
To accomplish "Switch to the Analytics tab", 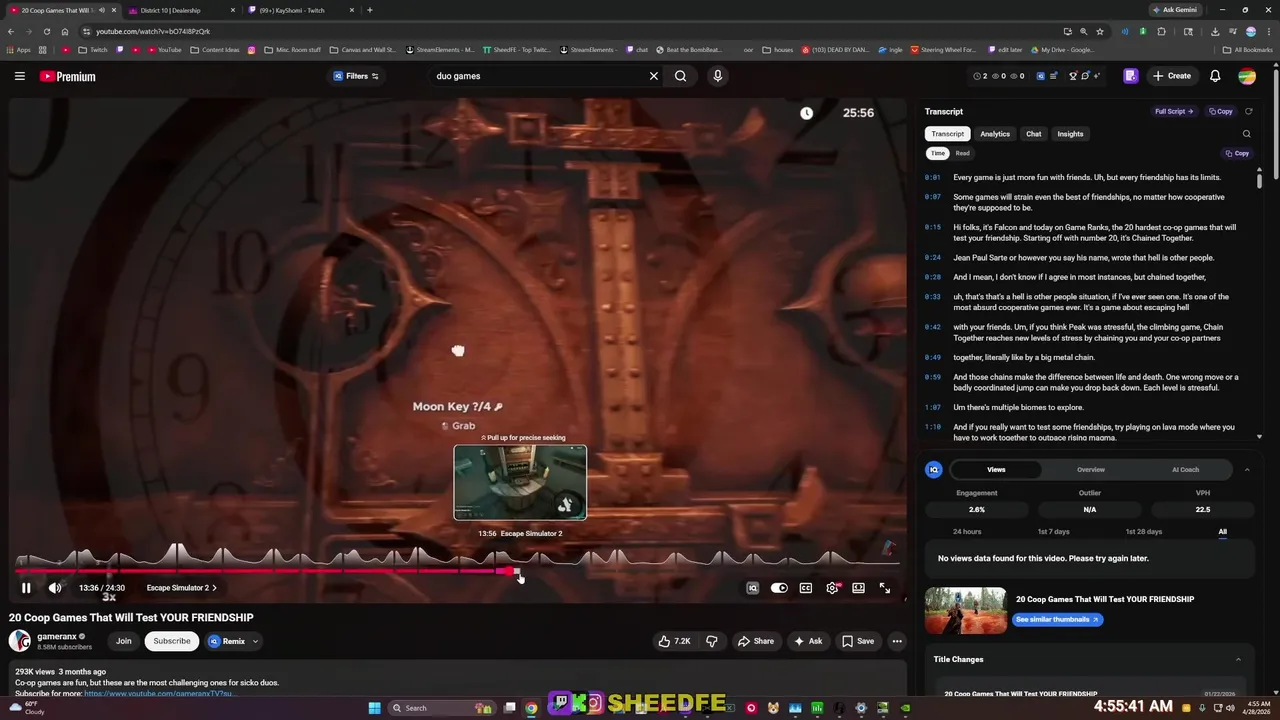I will tap(995, 134).
